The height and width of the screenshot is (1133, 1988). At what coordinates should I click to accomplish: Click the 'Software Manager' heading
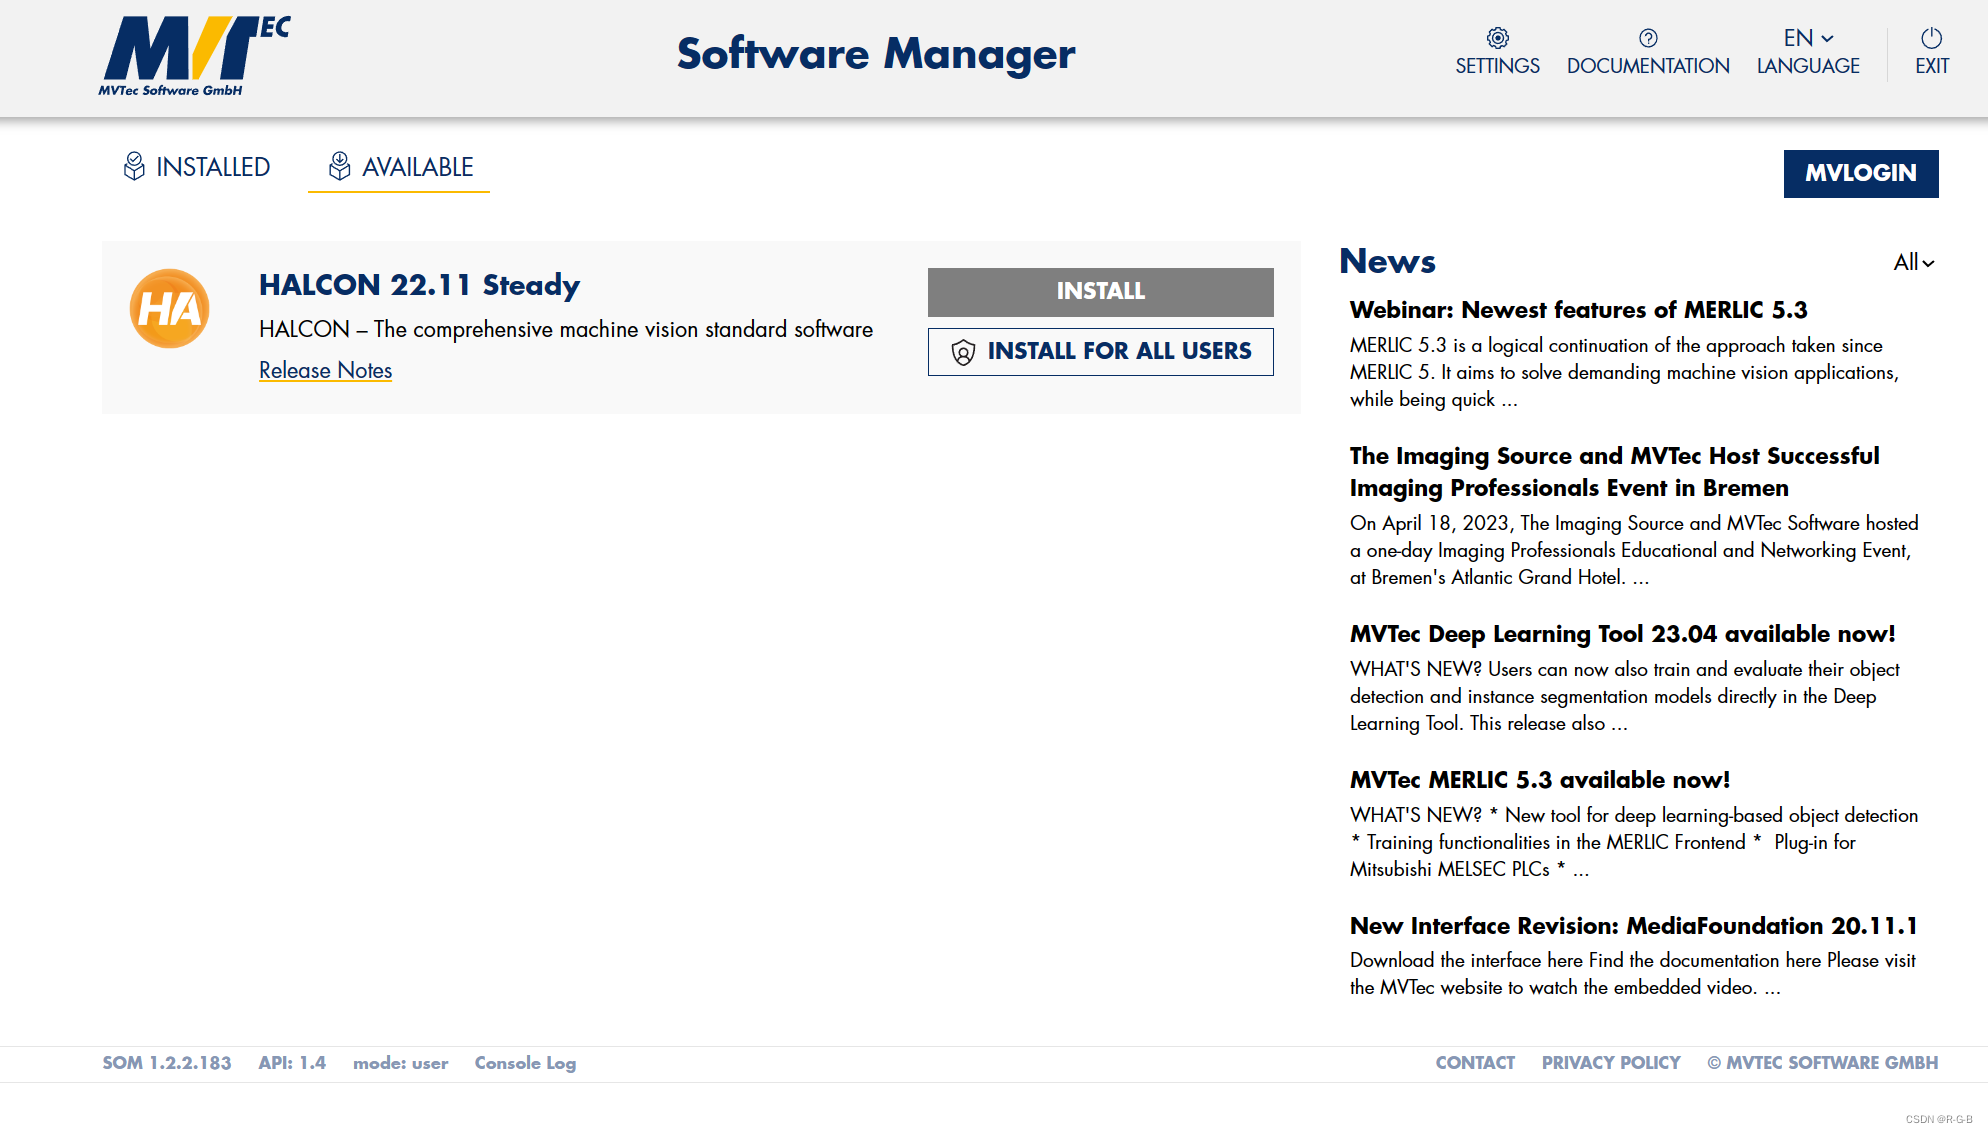876,54
